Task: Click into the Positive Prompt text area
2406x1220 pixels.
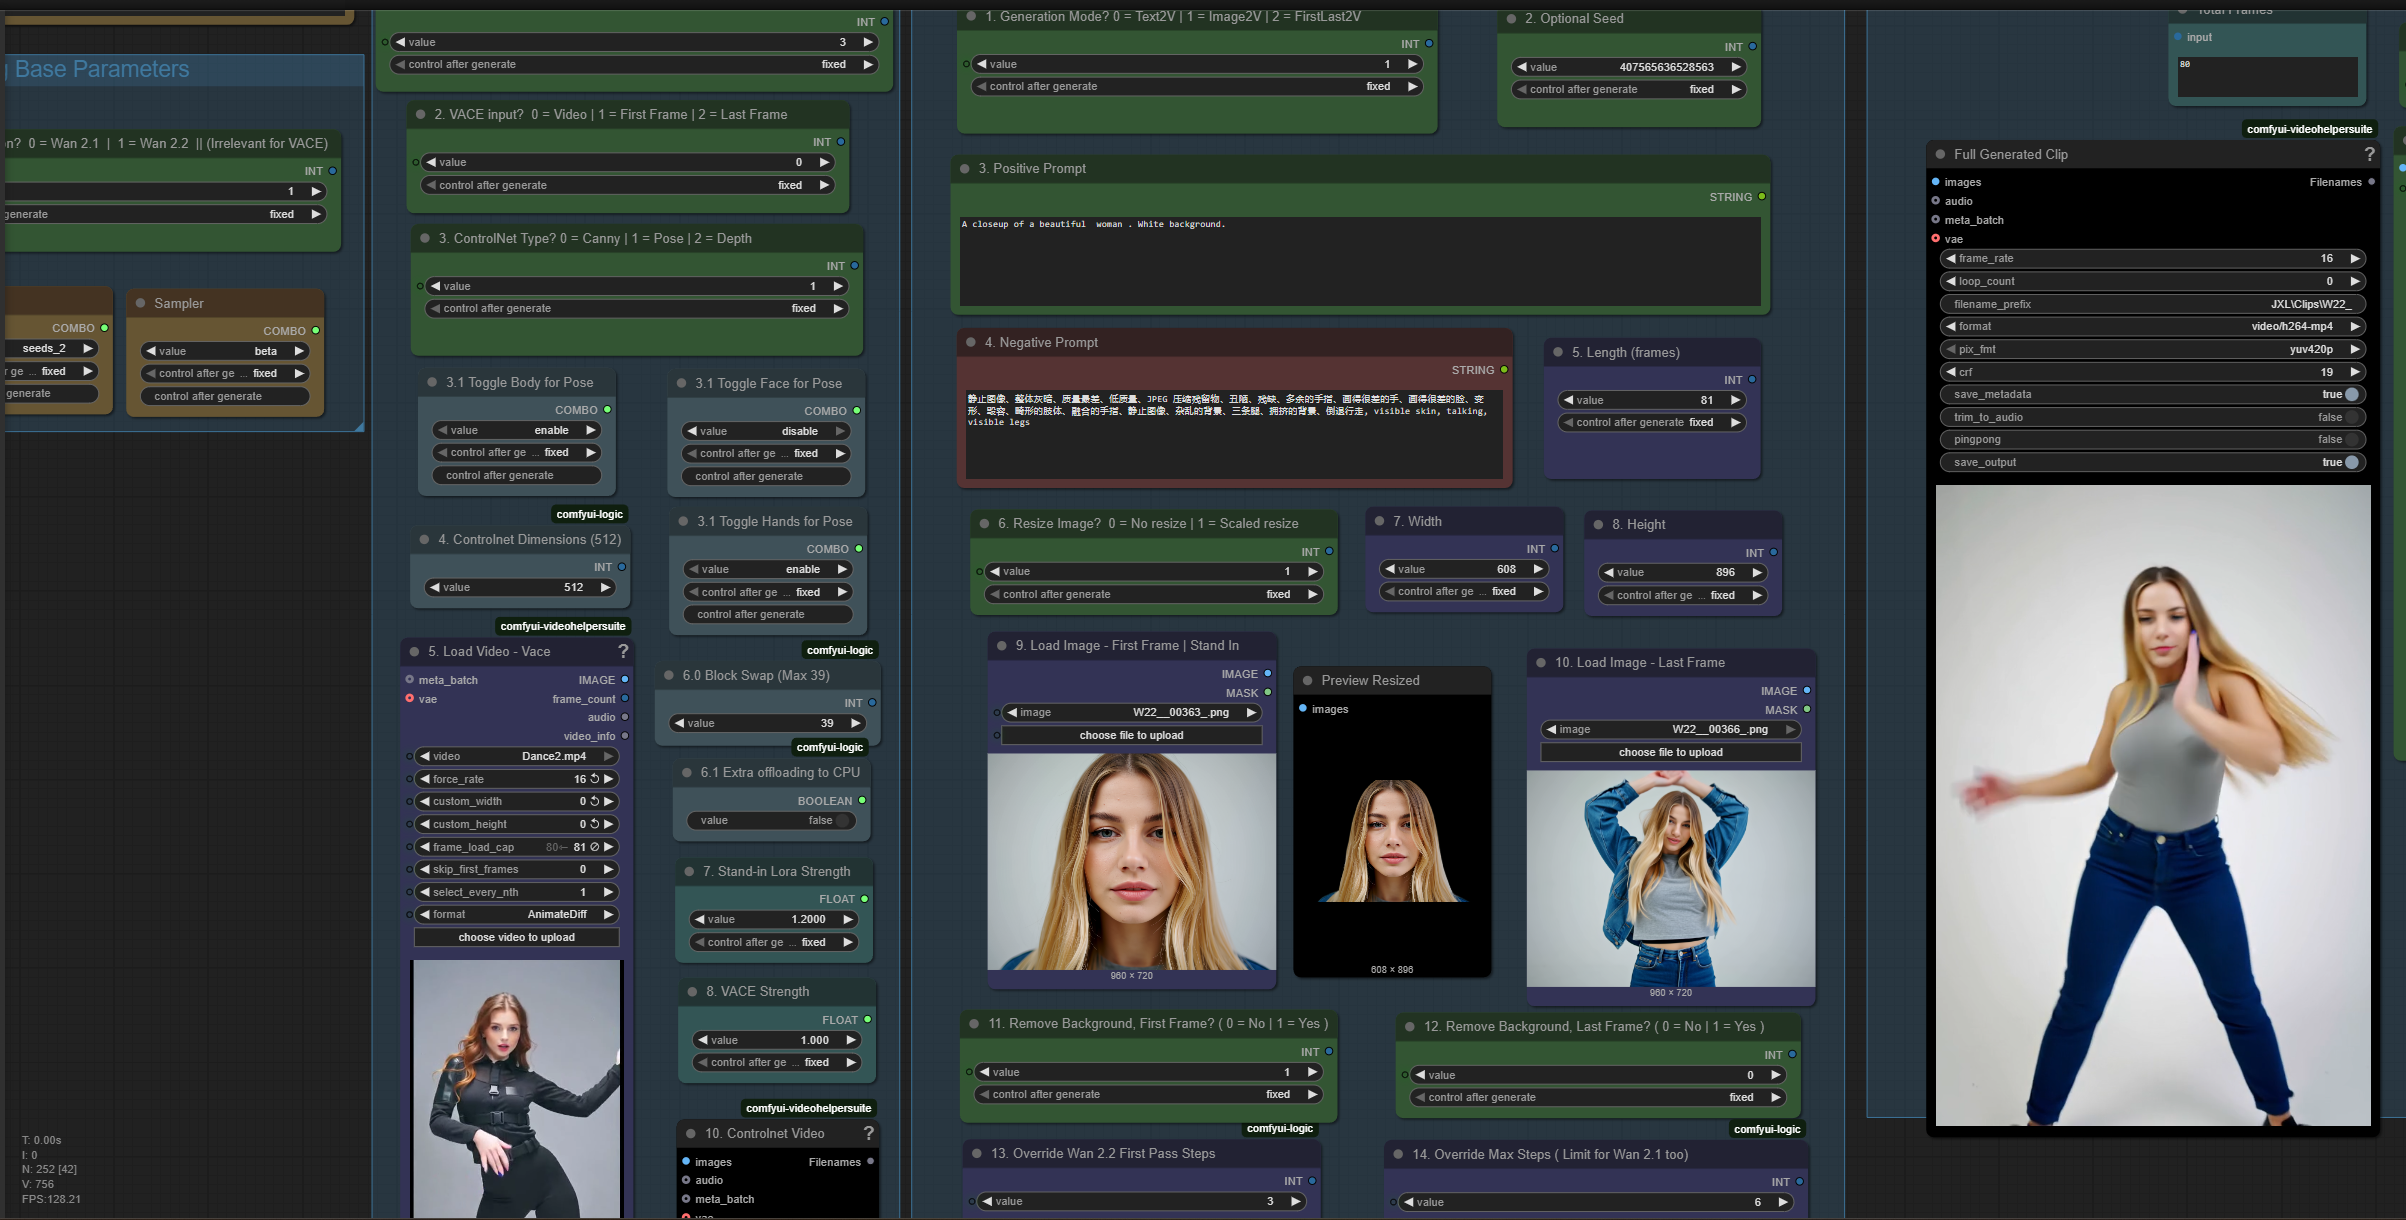Action: (1359, 260)
